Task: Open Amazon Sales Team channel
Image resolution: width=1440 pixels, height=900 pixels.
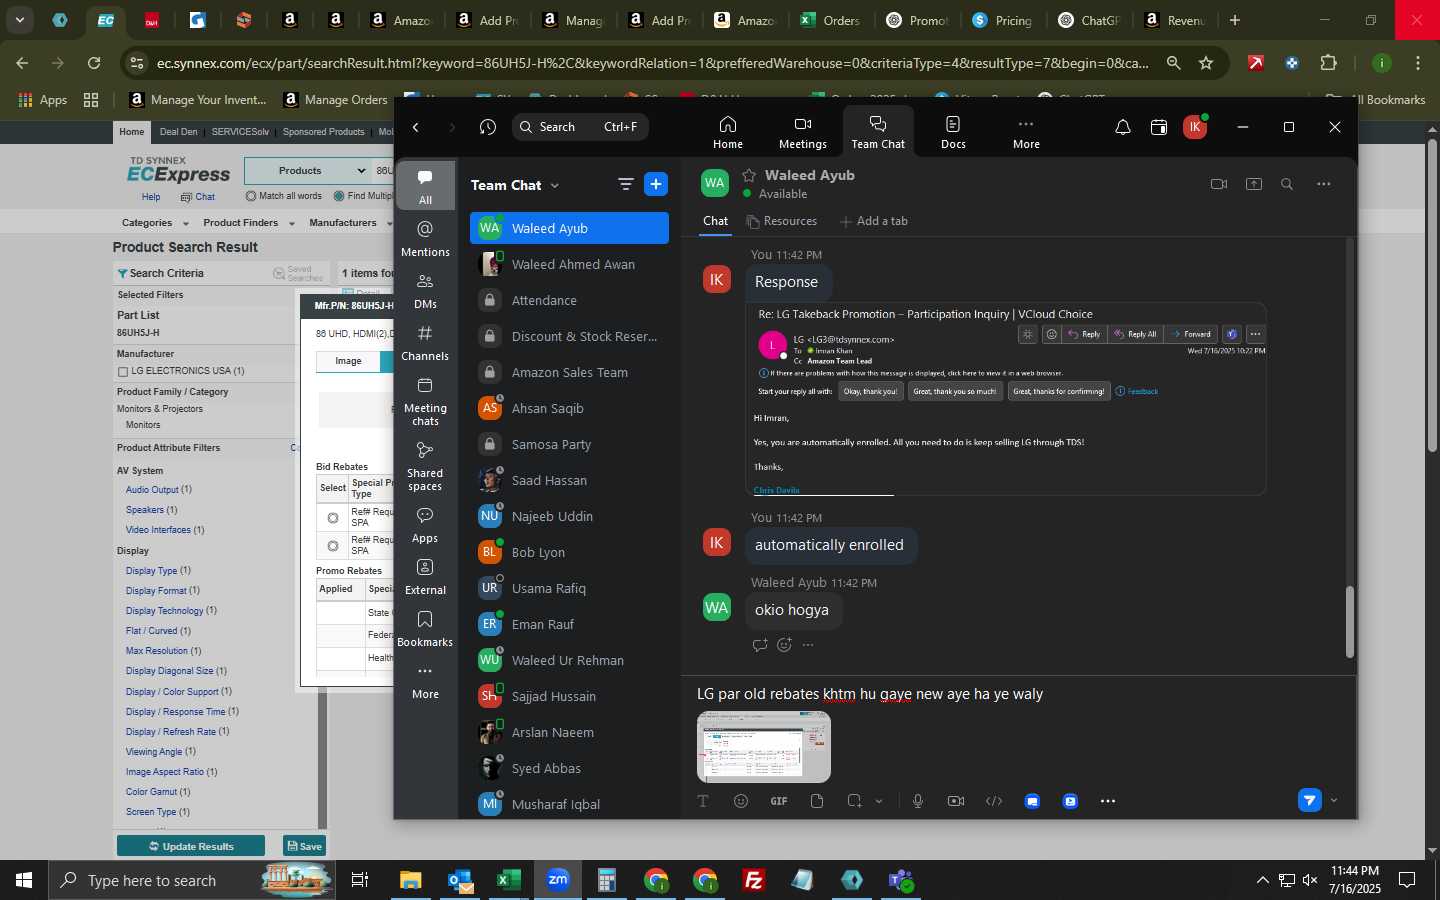Action: tap(569, 372)
